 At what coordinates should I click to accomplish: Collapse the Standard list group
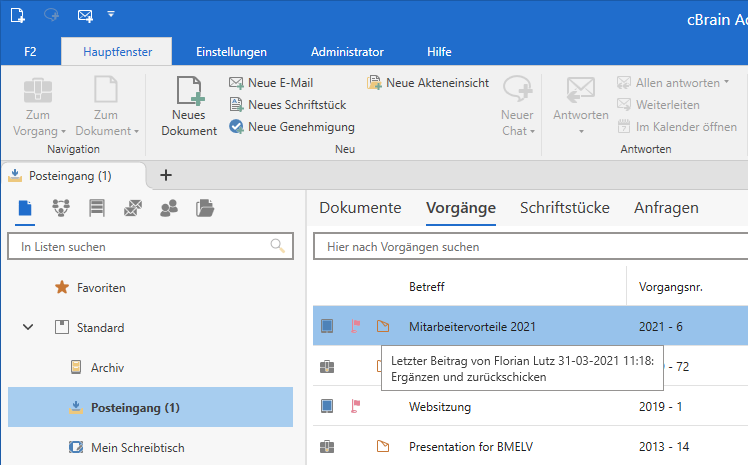coord(28,328)
